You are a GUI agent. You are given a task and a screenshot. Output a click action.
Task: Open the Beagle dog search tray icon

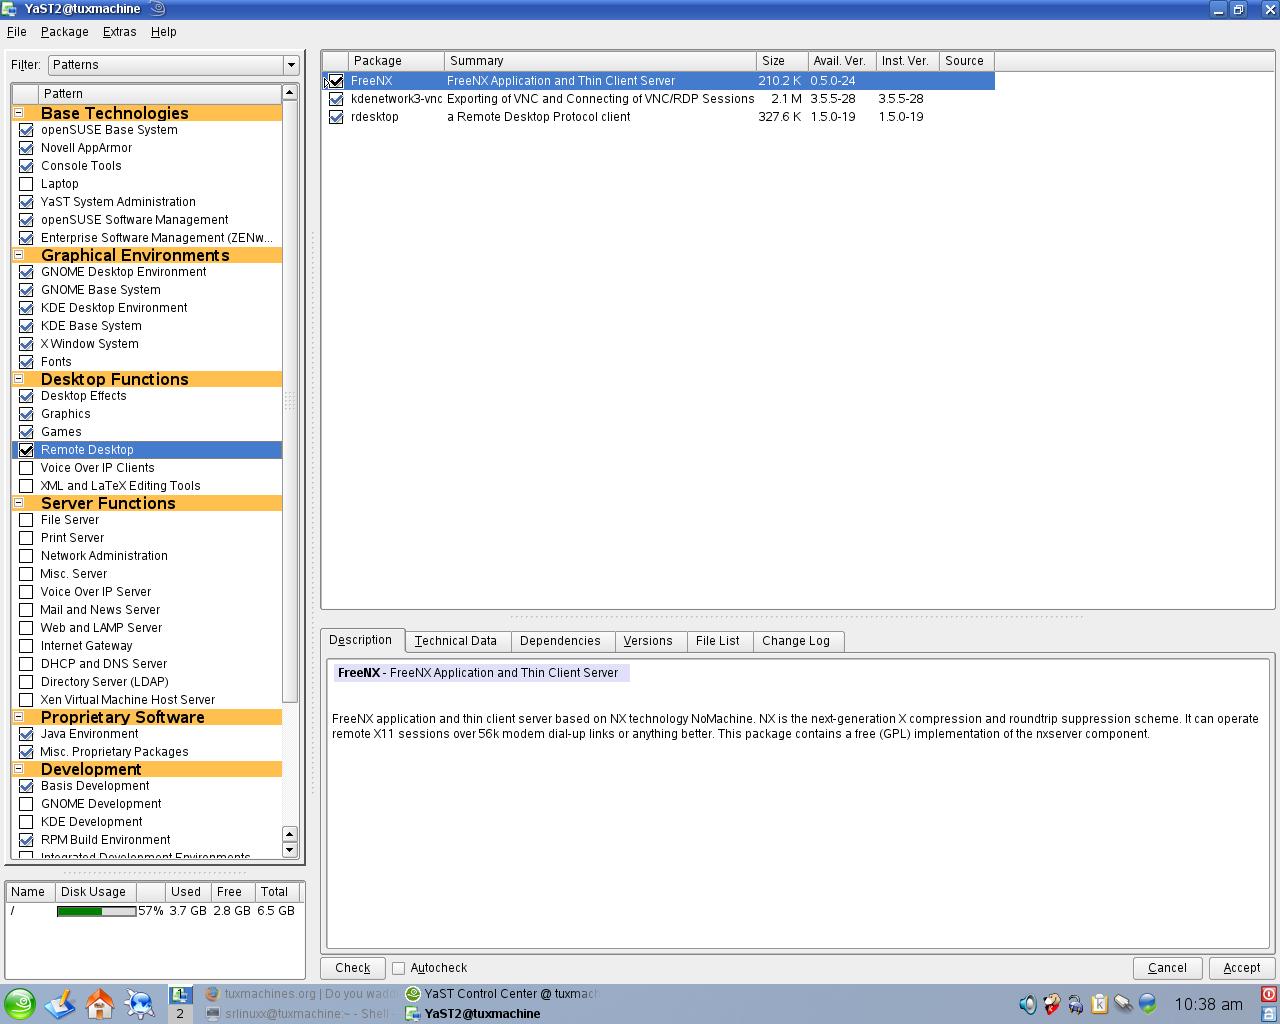pos(1052,1004)
